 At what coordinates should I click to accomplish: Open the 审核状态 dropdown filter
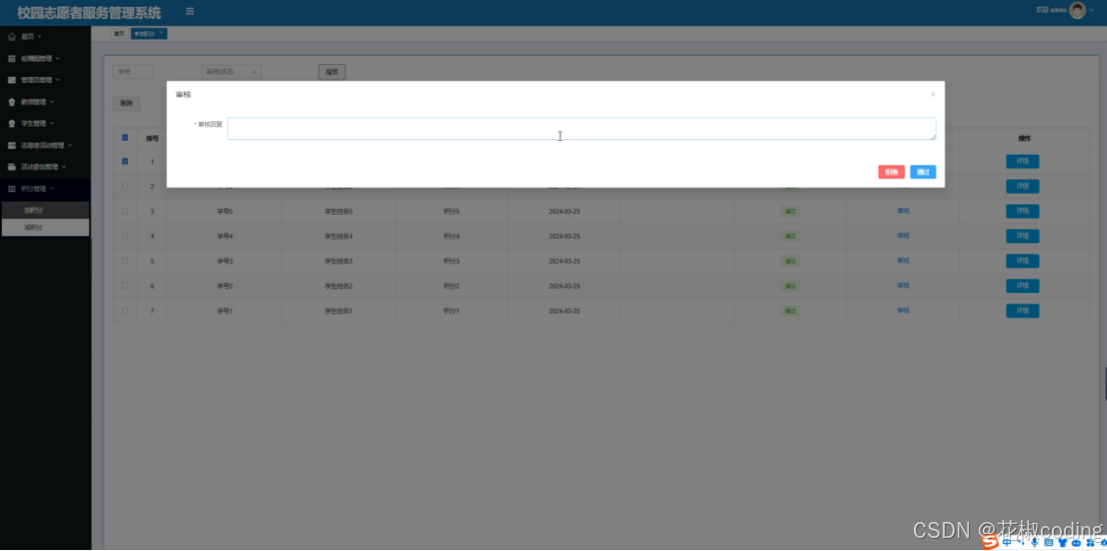(x=232, y=71)
